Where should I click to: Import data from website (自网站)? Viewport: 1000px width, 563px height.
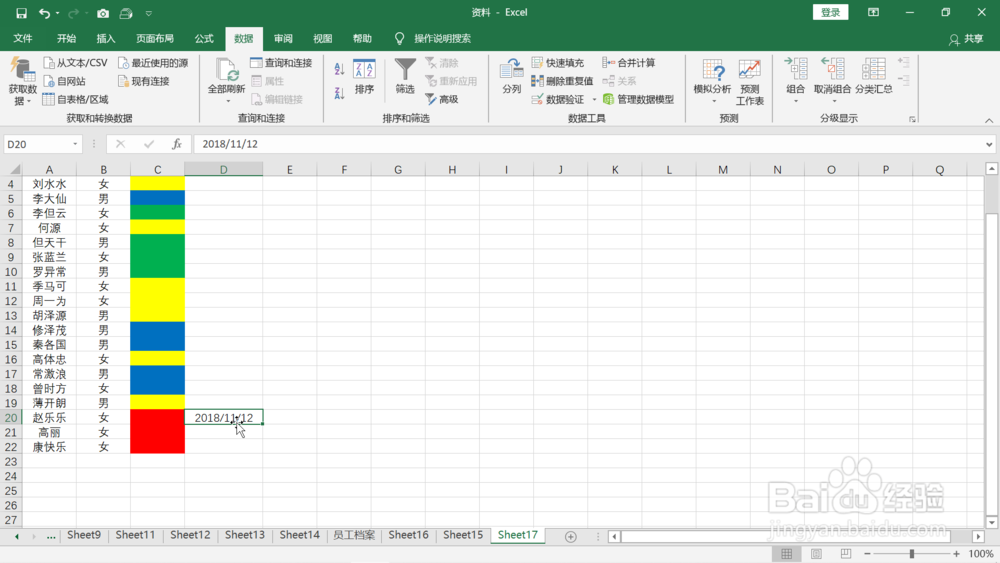point(64,81)
